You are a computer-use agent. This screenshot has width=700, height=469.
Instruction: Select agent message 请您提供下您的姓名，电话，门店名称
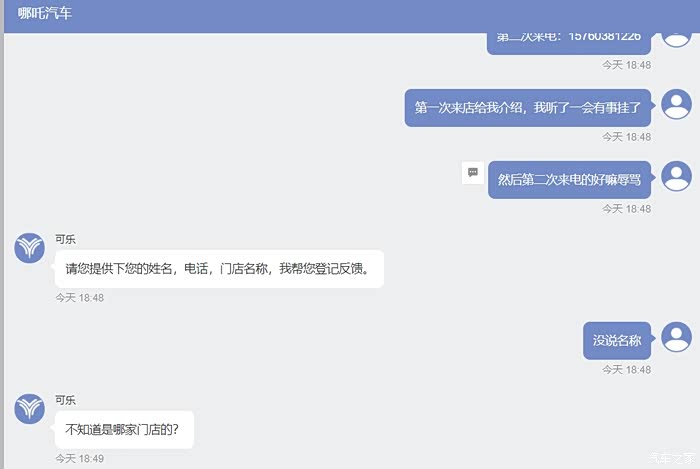pyautogui.click(x=219, y=269)
